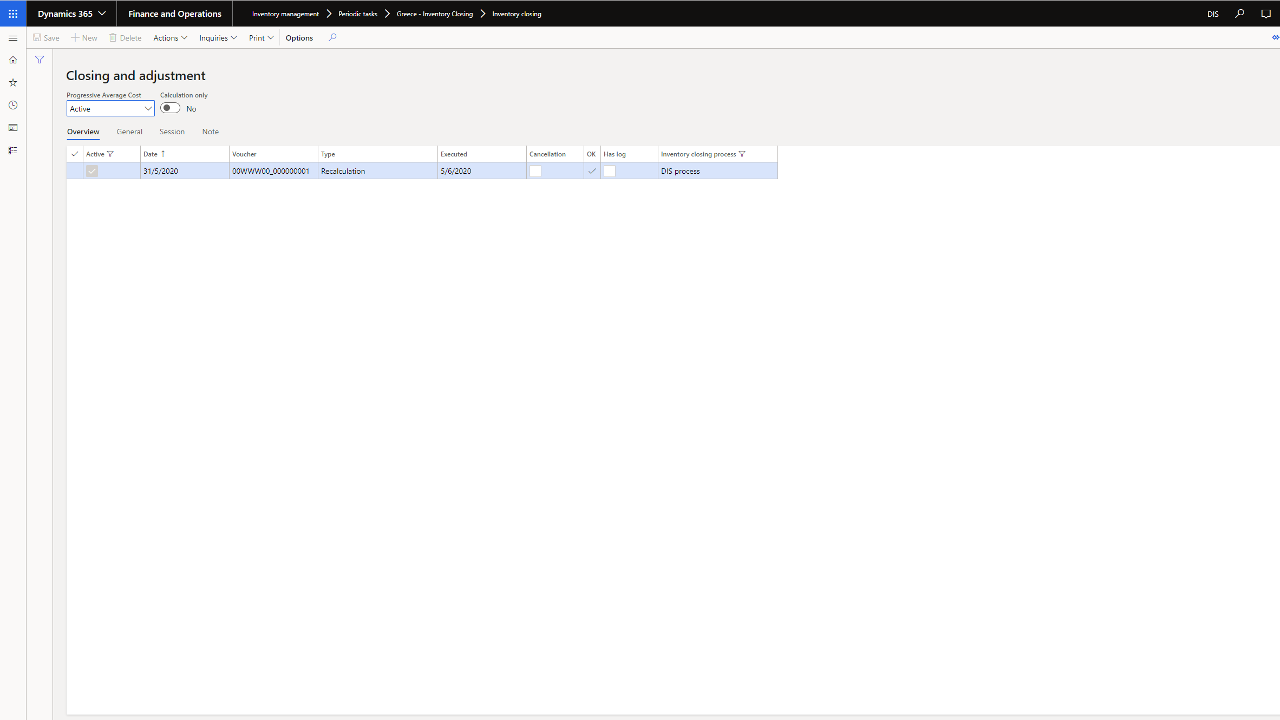The width and height of the screenshot is (1280, 720).
Task: Click the Type column header
Action: pos(377,154)
